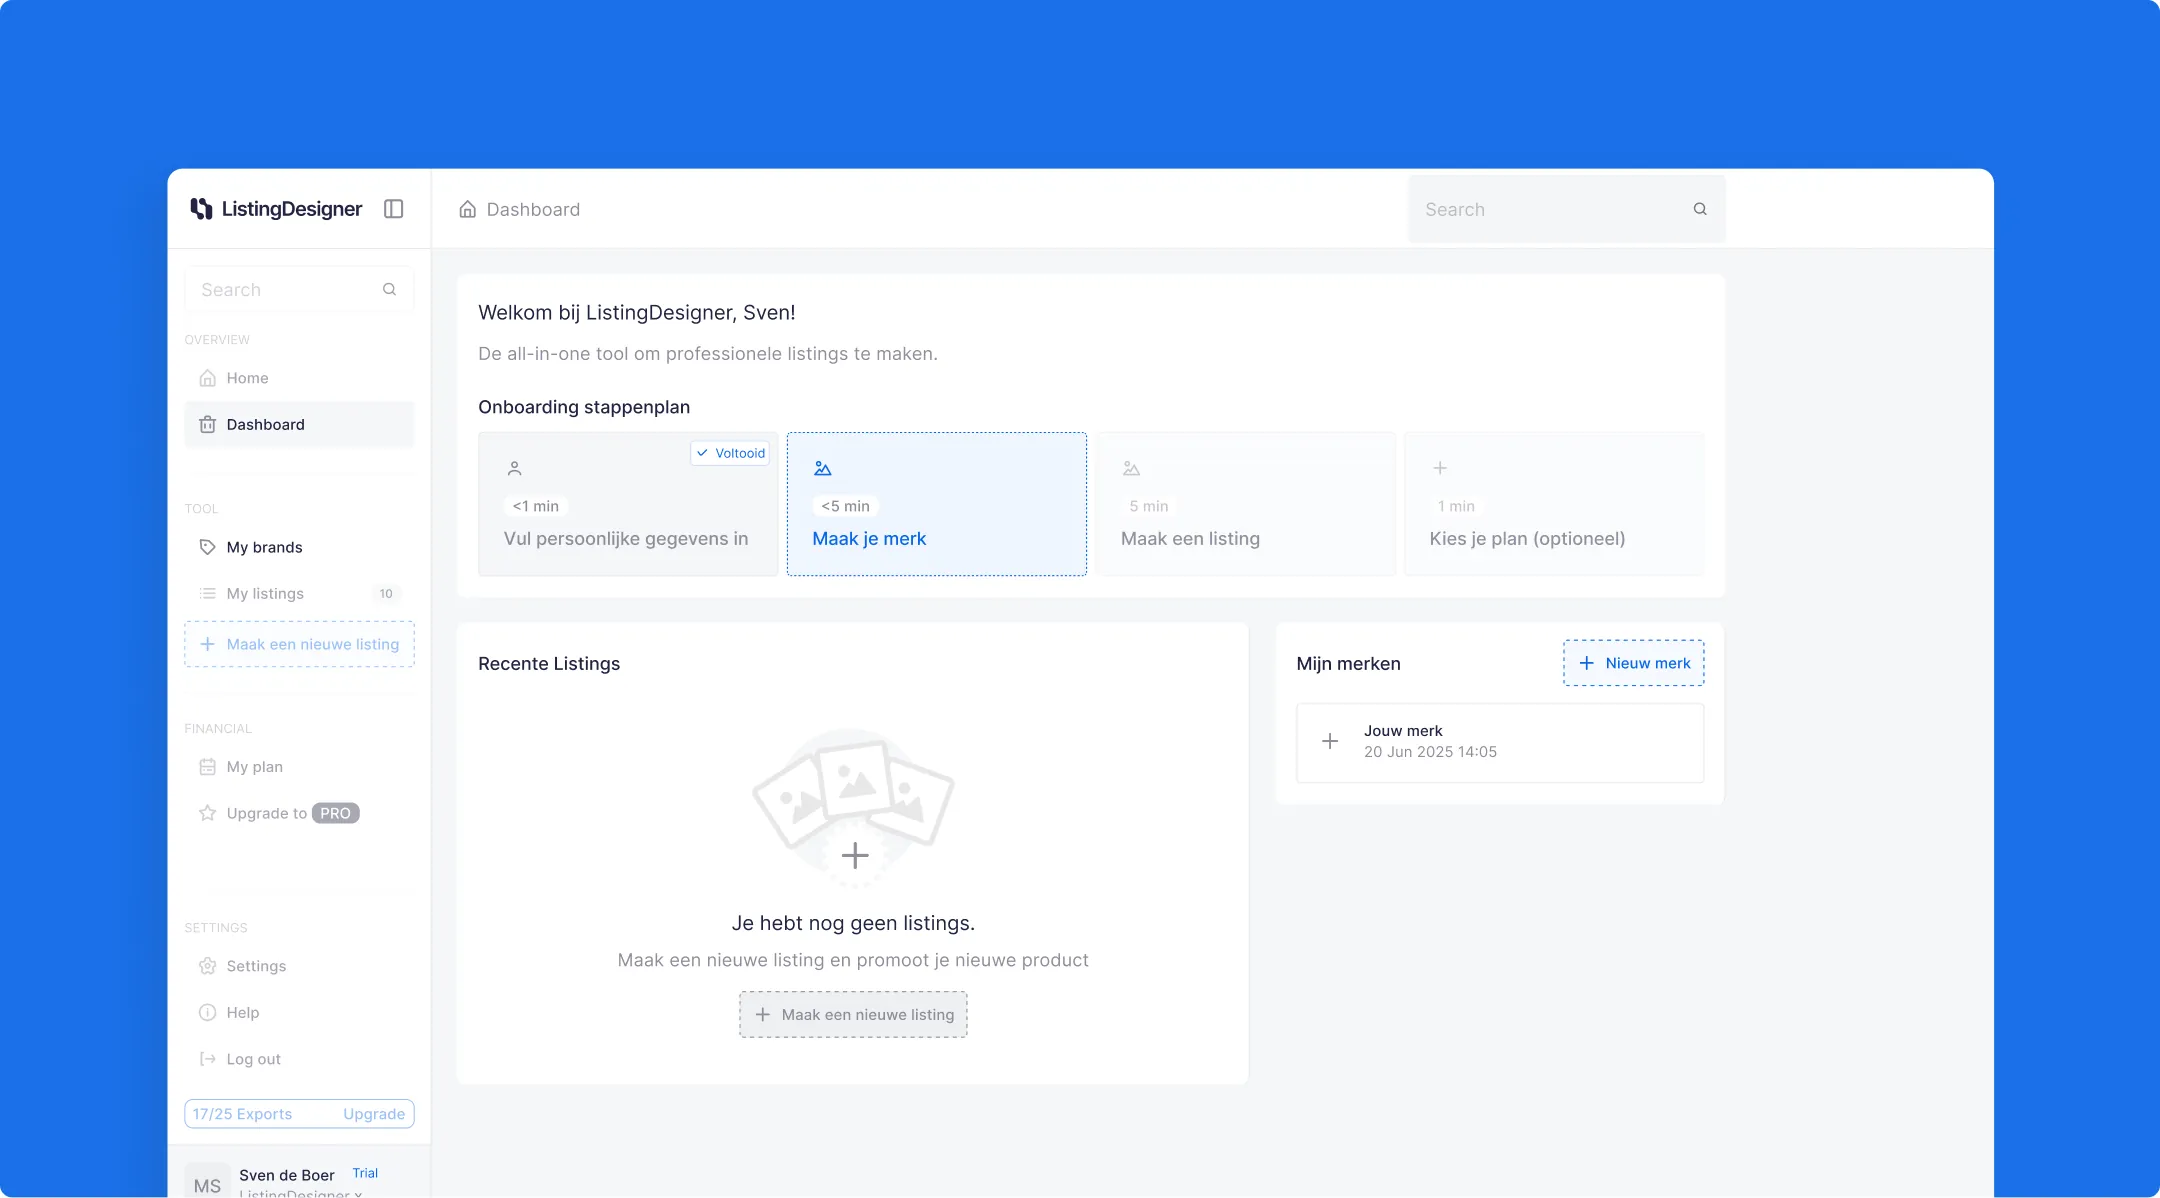Click the 17/25 Exports usage indicator
Screen dimensions: 2160x1198
pos(242,1114)
